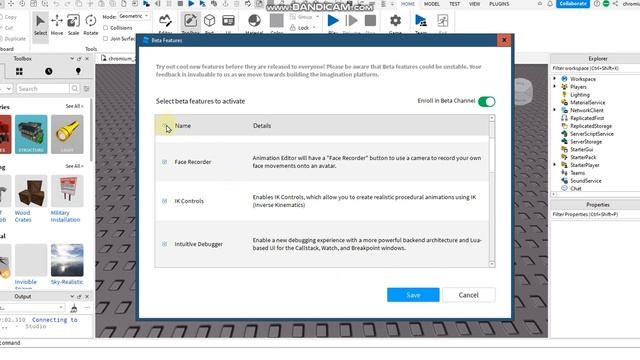640x360 pixels.
Task: Cancel the Beta Features dialog
Action: 469,295
